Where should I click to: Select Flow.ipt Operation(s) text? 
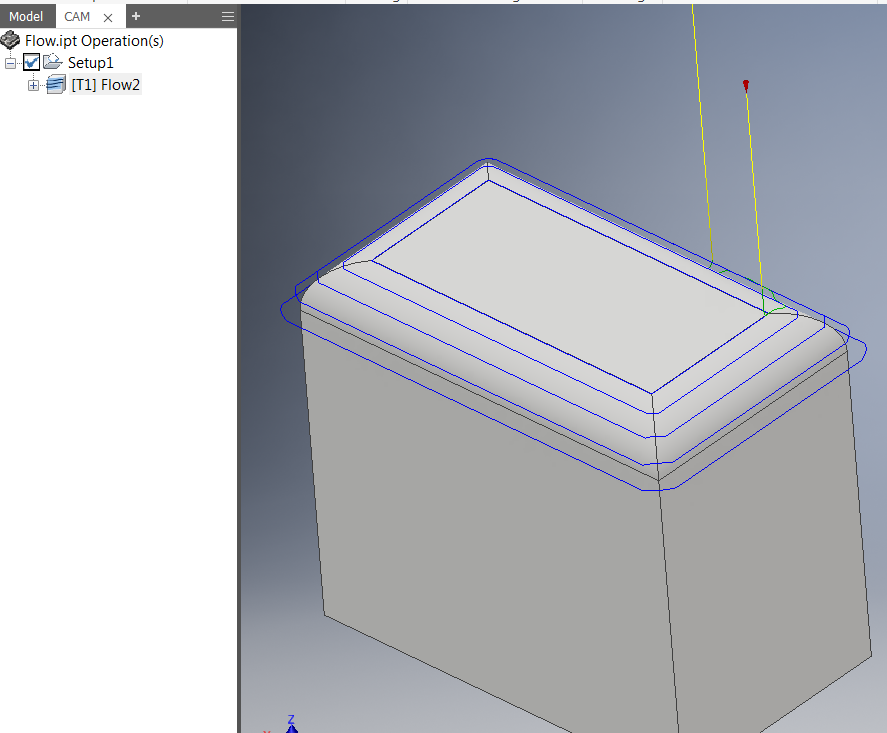click(x=94, y=41)
